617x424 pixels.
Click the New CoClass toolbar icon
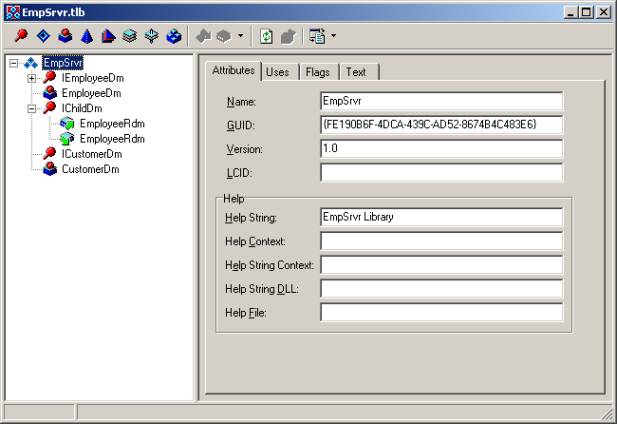click(65, 36)
